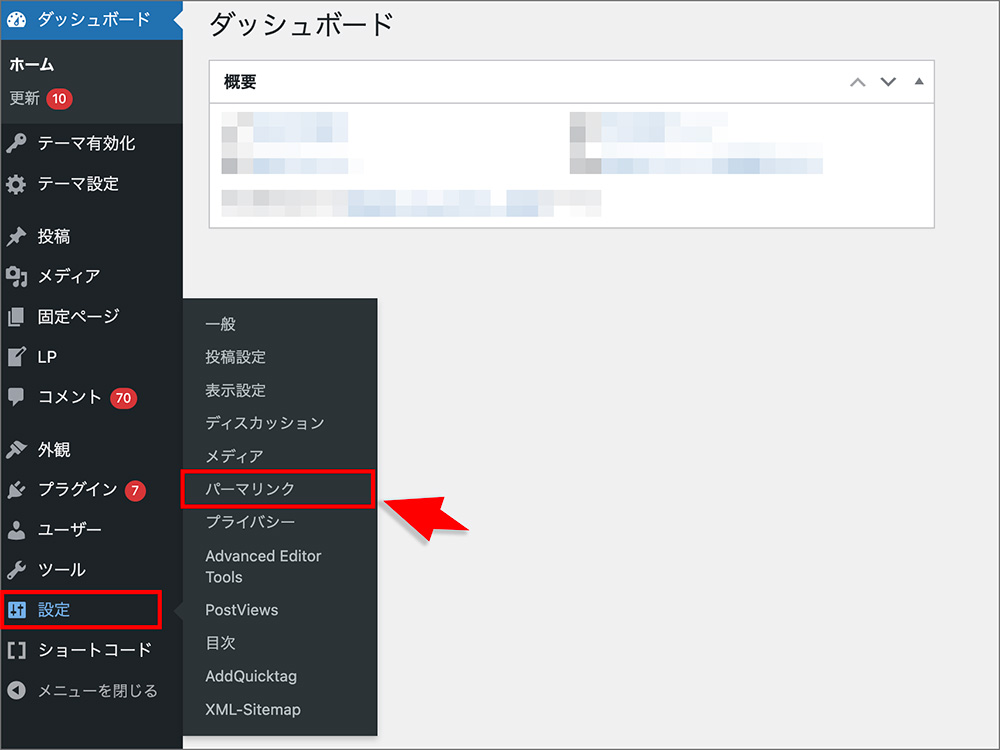The width and height of the screenshot is (1000, 750).
Task: Select AddQuicktag in settings submenu
Action: pyautogui.click(x=251, y=676)
